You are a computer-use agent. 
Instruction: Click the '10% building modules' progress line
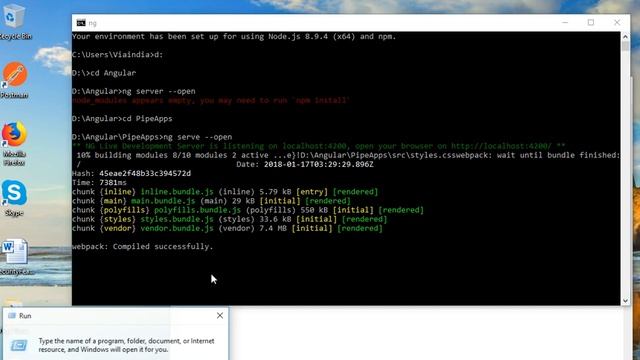point(348,155)
